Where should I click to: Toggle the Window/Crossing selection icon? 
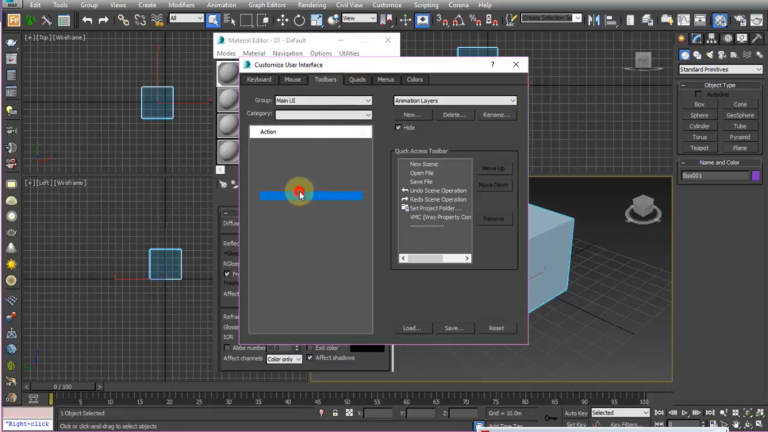click(x=263, y=20)
